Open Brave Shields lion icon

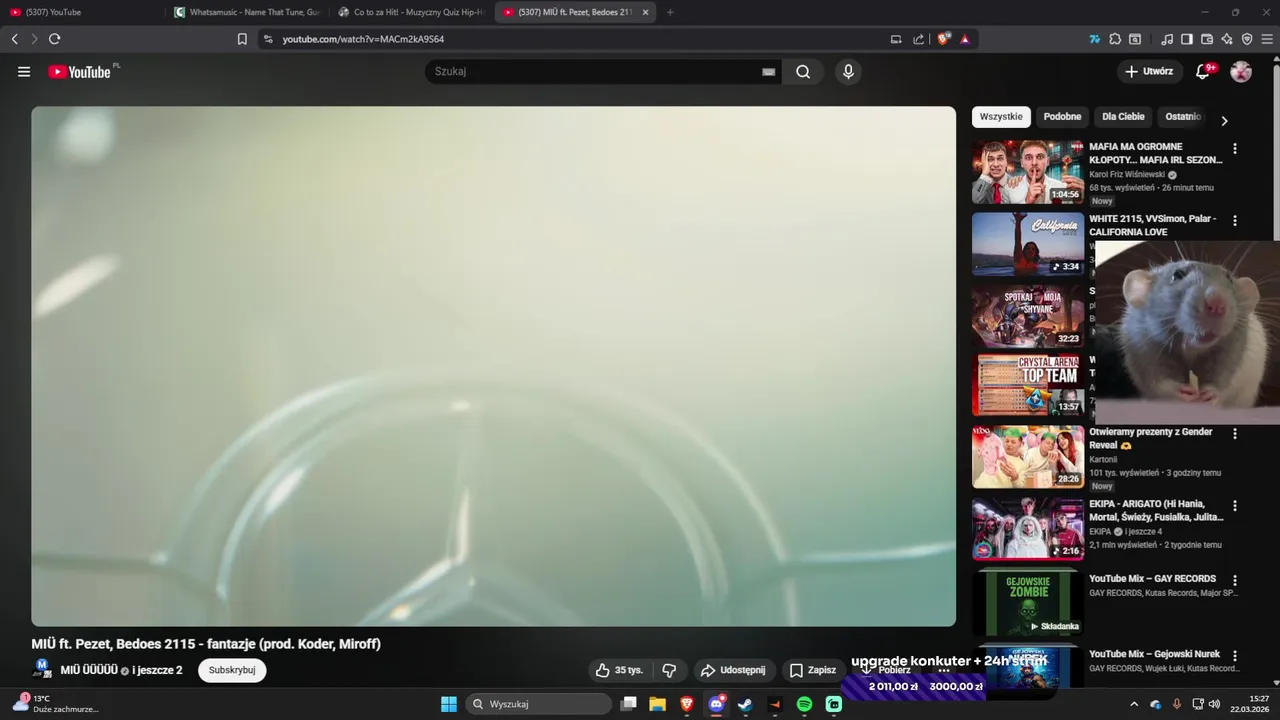pyautogui.click(x=943, y=39)
